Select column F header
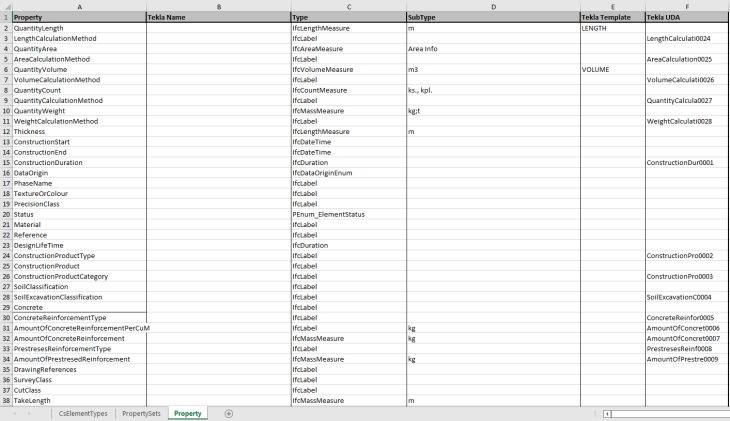This screenshot has width=730, height=421. coord(687,7)
